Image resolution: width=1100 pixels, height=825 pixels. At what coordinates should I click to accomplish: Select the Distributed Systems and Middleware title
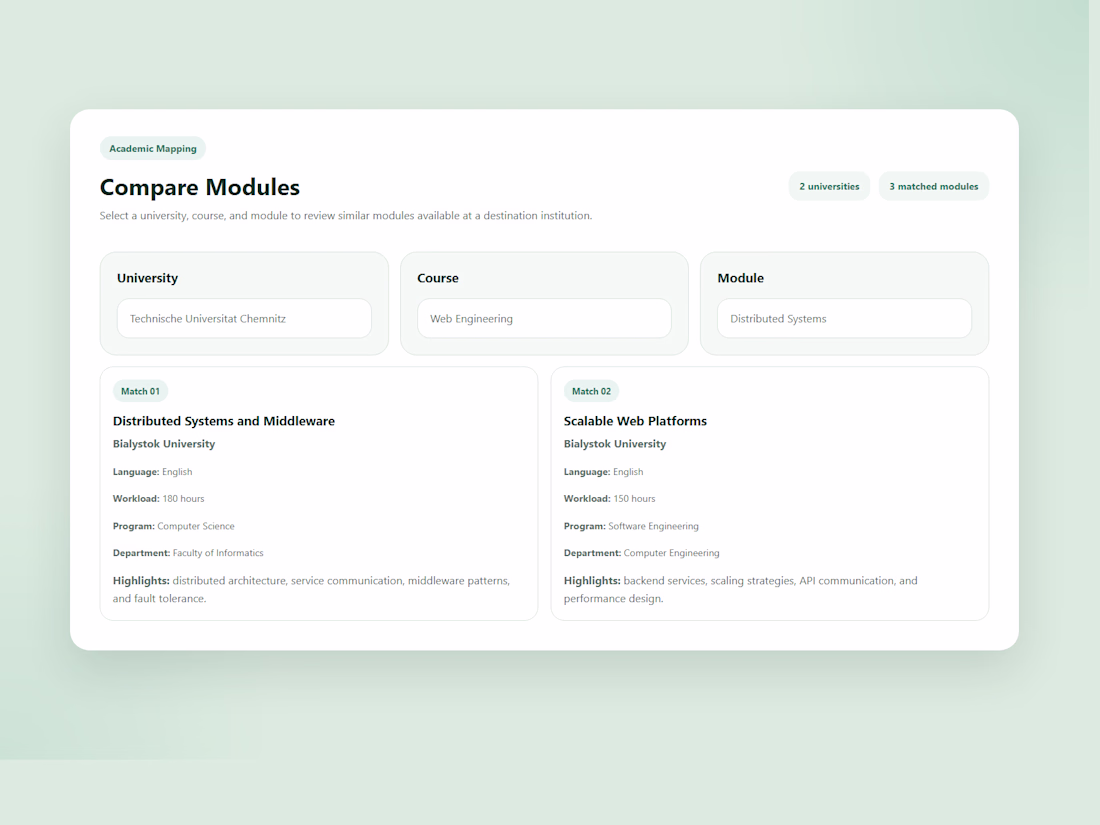click(224, 421)
